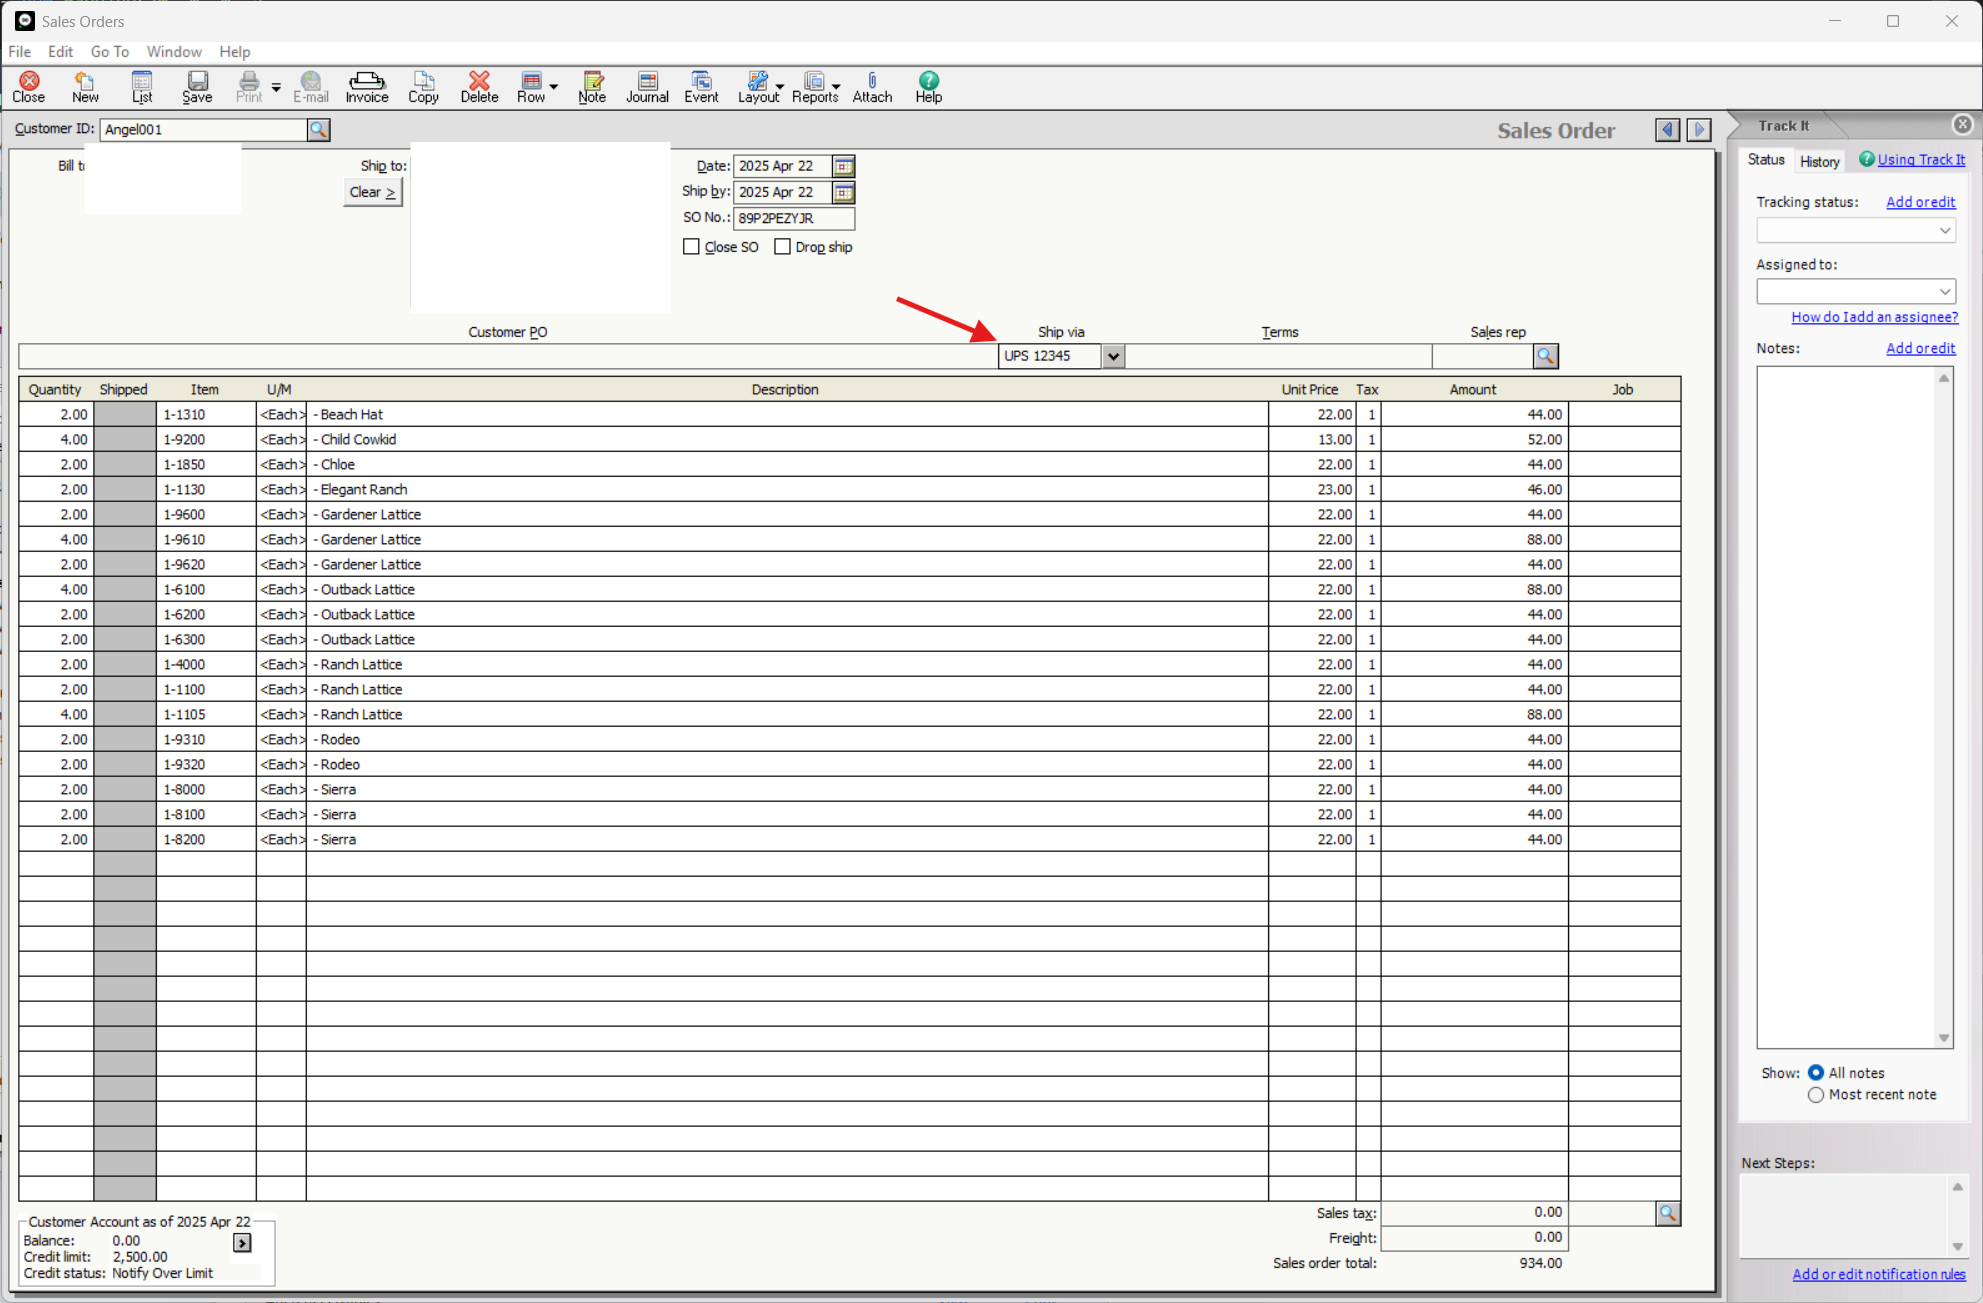
Task: Copy the sales order
Action: click(x=423, y=87)
